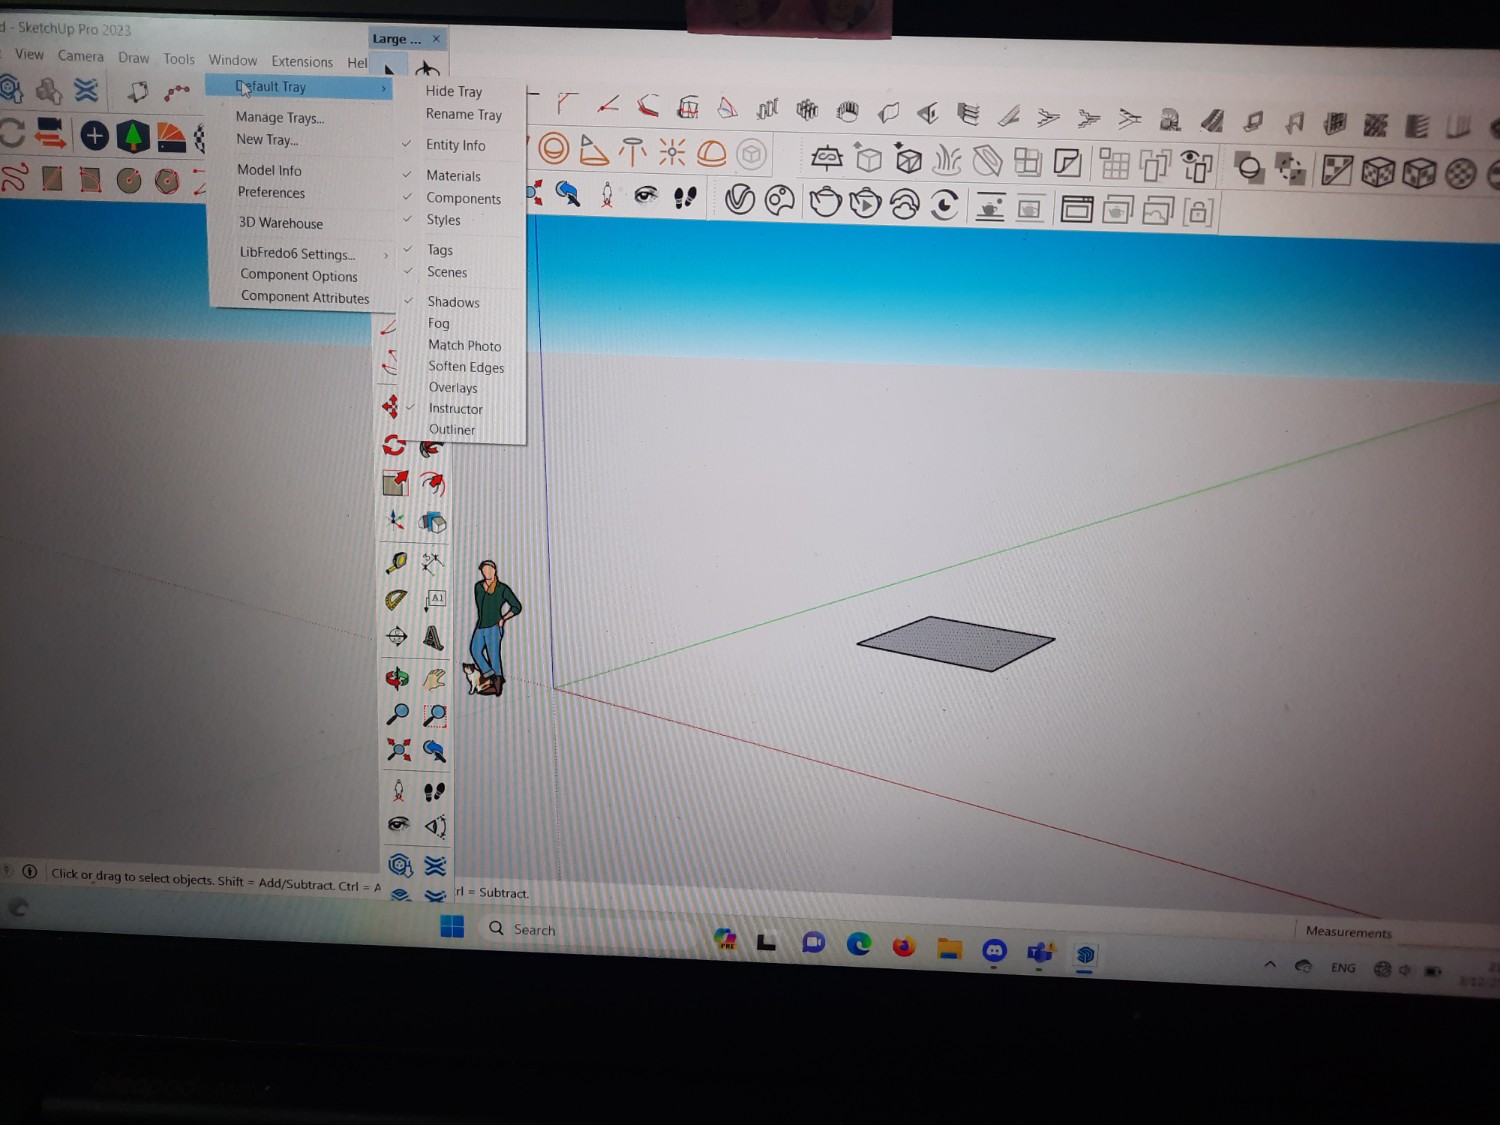The height and width of the screenshot is (1125, 1500).
Task: Open the Extensions menu
Action: click(x=302, y=62)
